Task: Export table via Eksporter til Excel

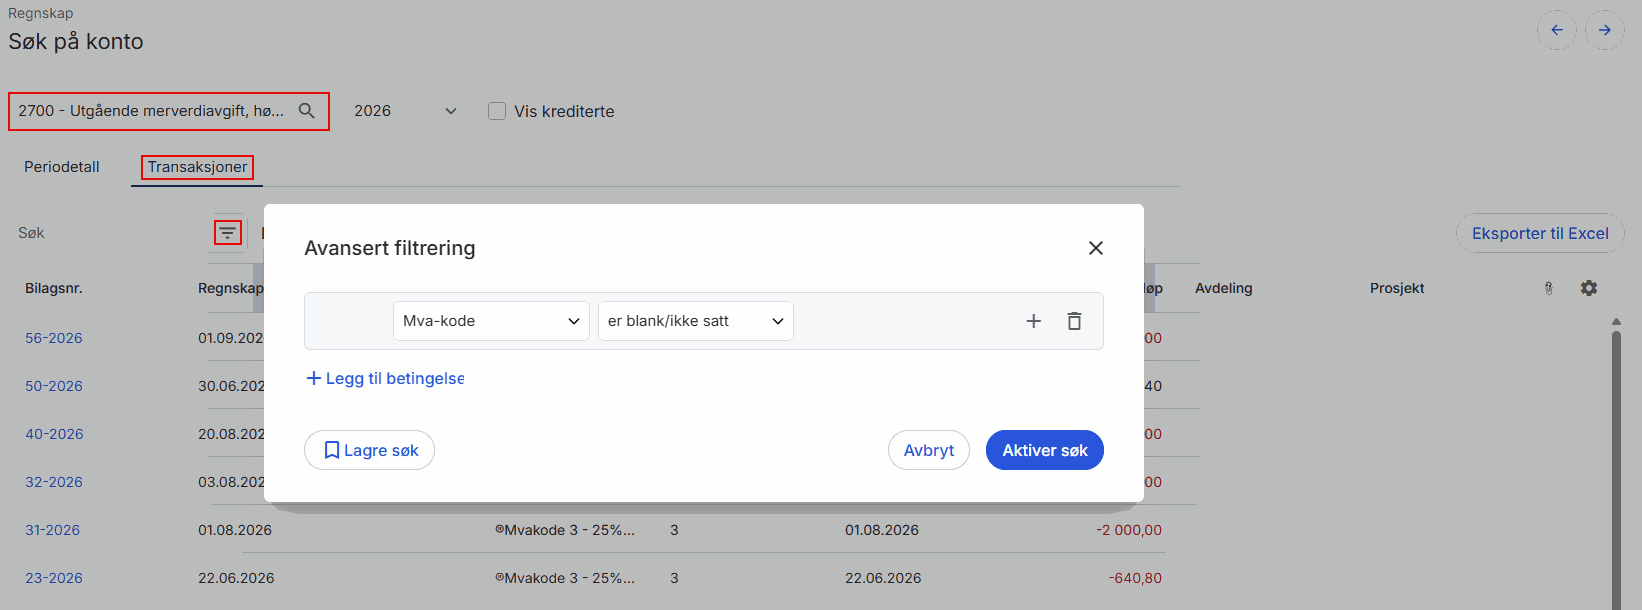Action: [1540, 233]
